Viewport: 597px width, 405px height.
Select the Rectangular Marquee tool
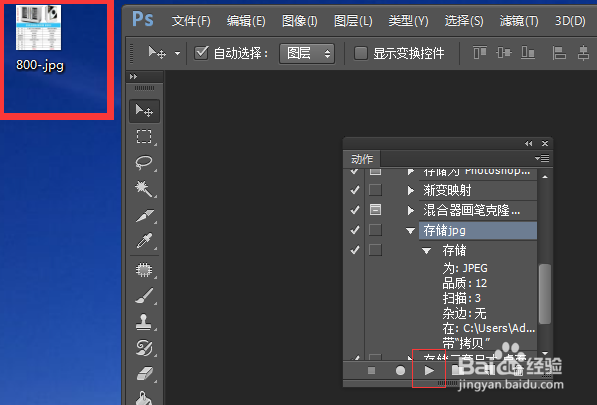tap(144, 136)
